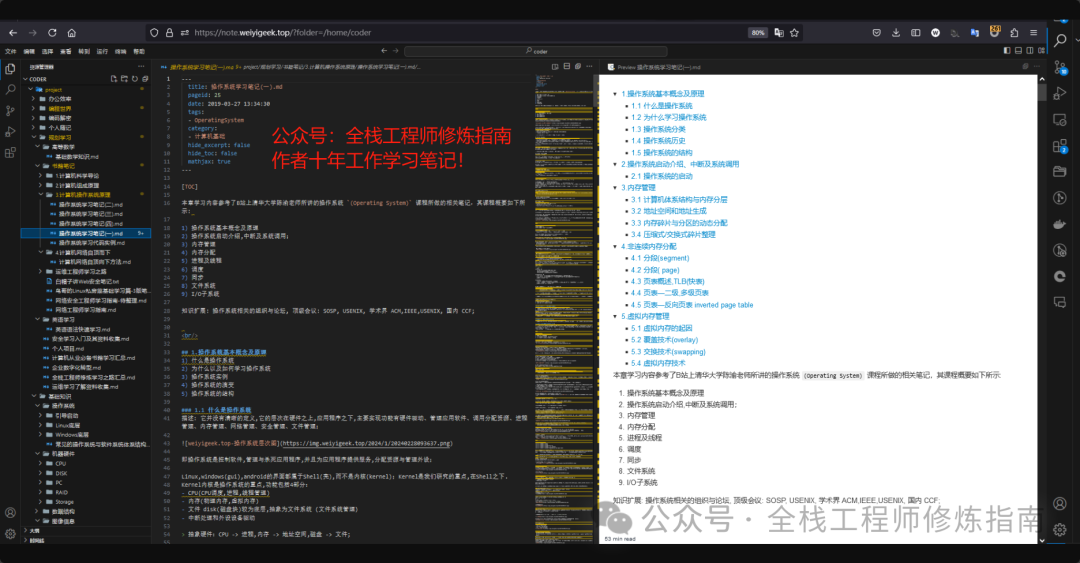Follow the 5.3 交换技术(swapping) link
Image resolution: width=1080 pixels, height=563 pixels.
pyautogui.click(x=668, y=351)
